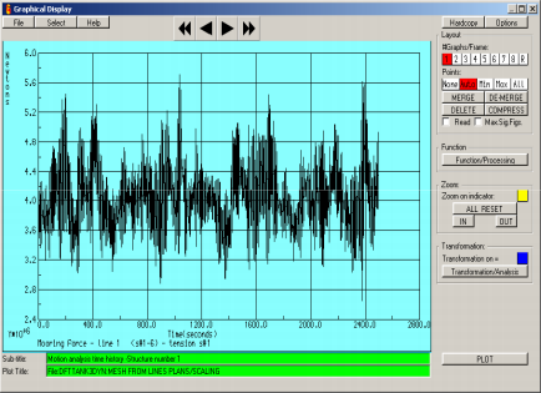Jump to last frame with fast-forward button
This screenshot has height=393, width=542.
(249, 28)
